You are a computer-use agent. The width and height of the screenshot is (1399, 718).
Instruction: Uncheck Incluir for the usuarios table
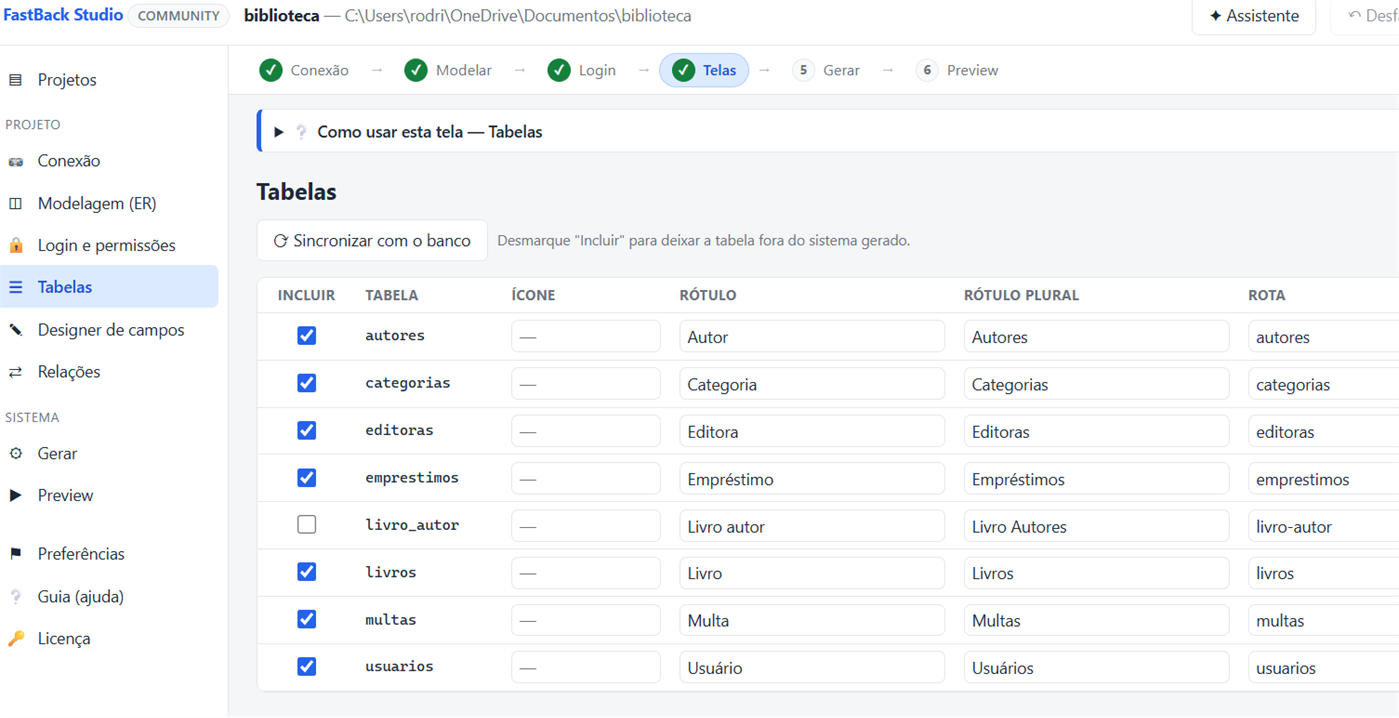coord(307,666)
